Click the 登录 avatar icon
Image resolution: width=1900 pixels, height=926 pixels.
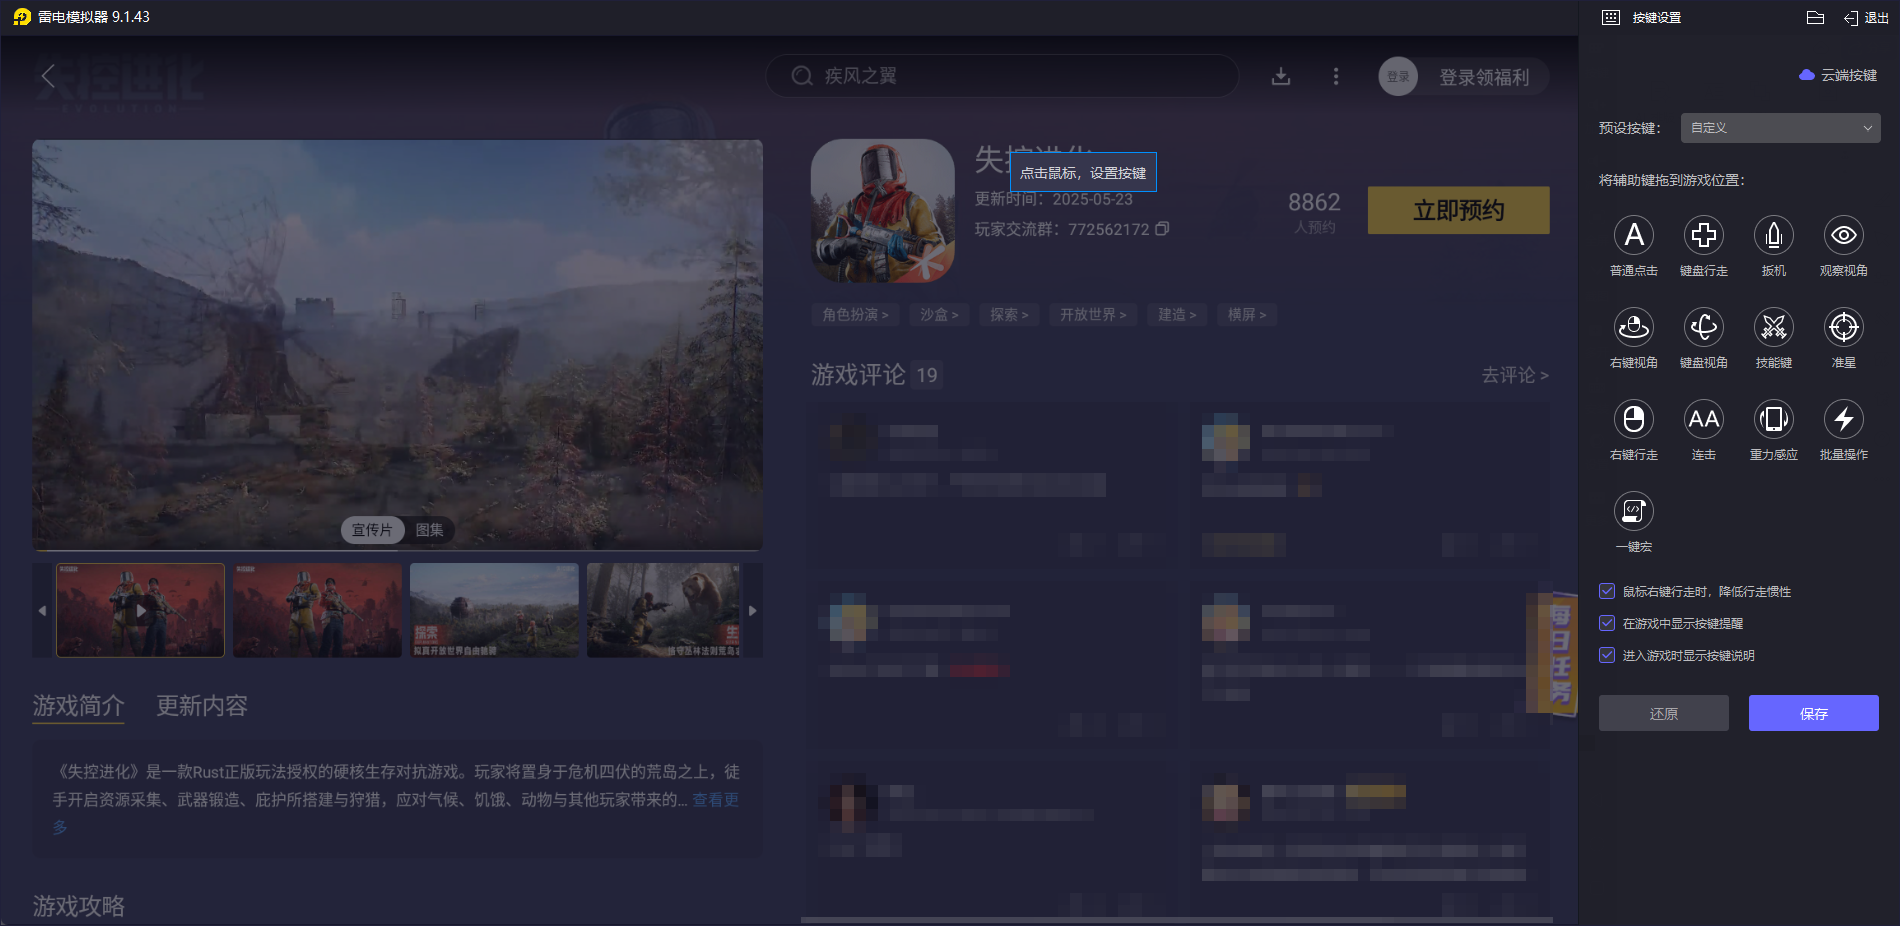tap(1398, 76)
